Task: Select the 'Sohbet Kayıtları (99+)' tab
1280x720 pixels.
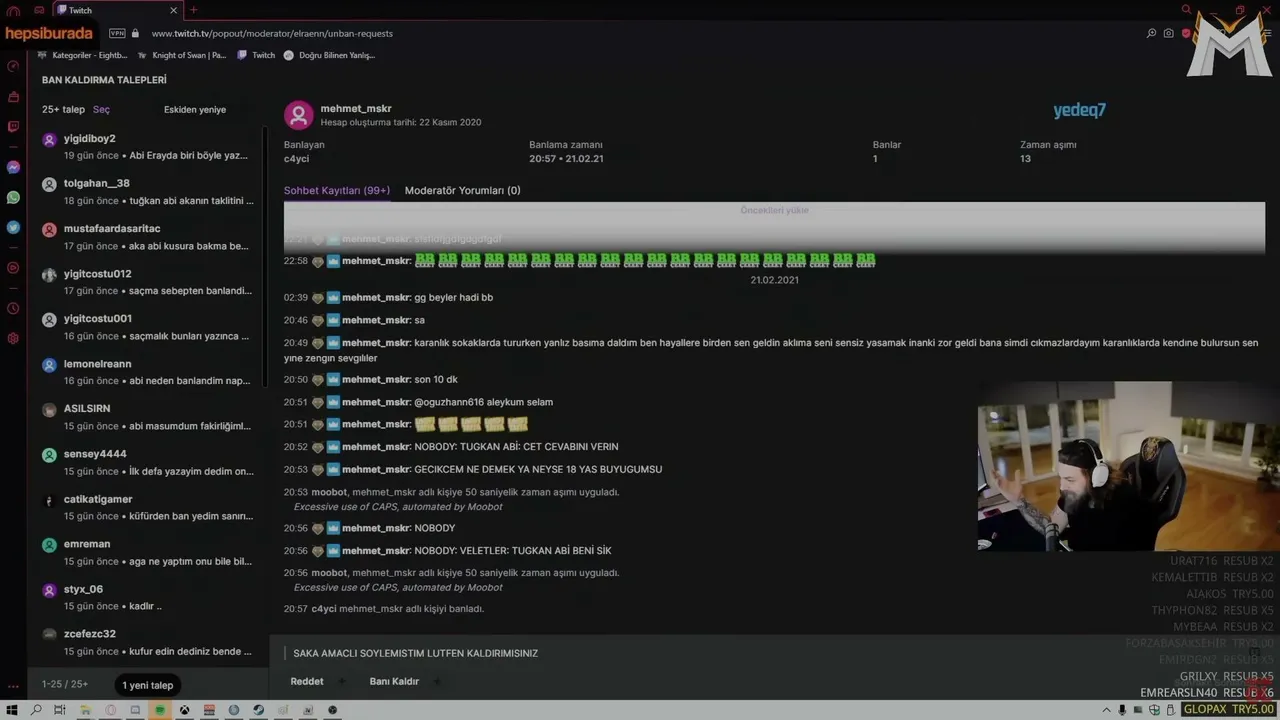Action: [337, 190]
